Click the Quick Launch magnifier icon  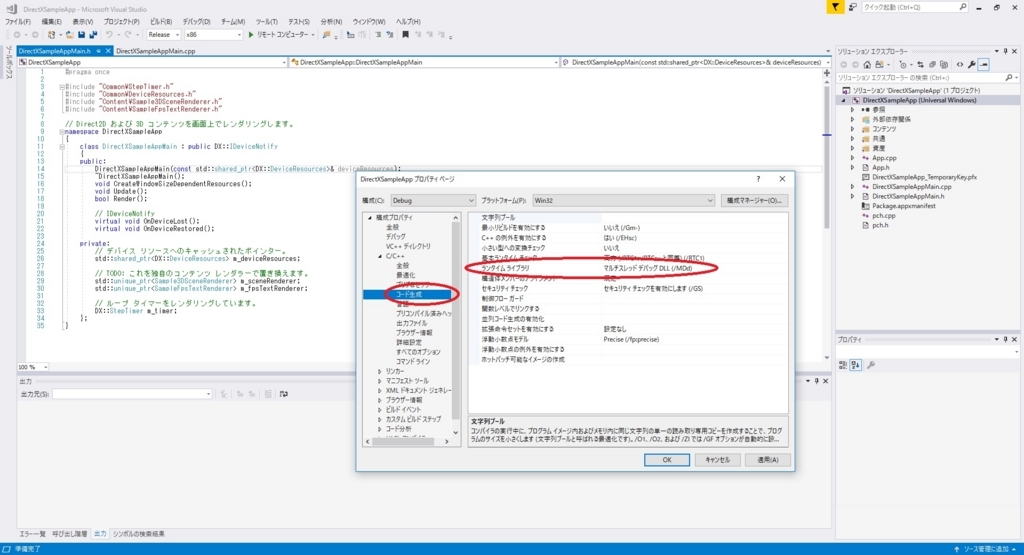coord(963,7)
